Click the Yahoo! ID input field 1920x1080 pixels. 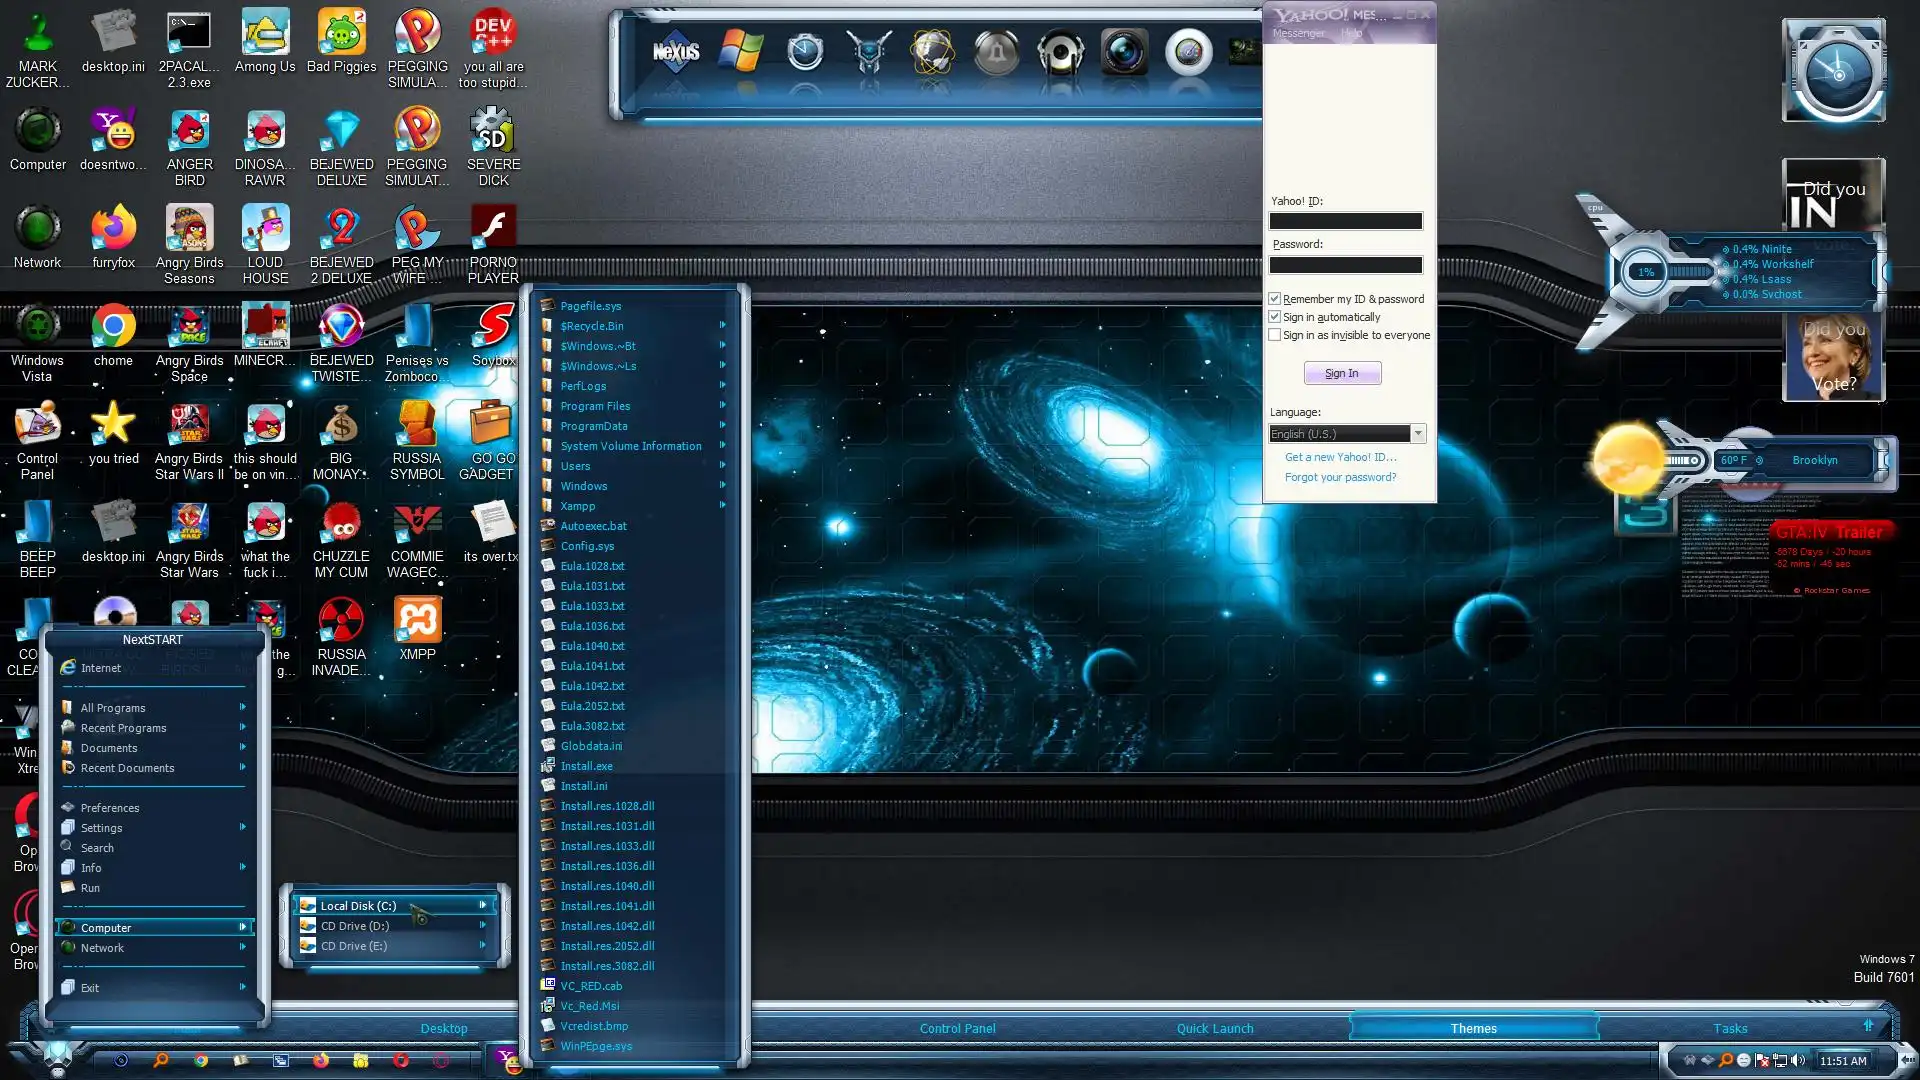[1345, 221]
